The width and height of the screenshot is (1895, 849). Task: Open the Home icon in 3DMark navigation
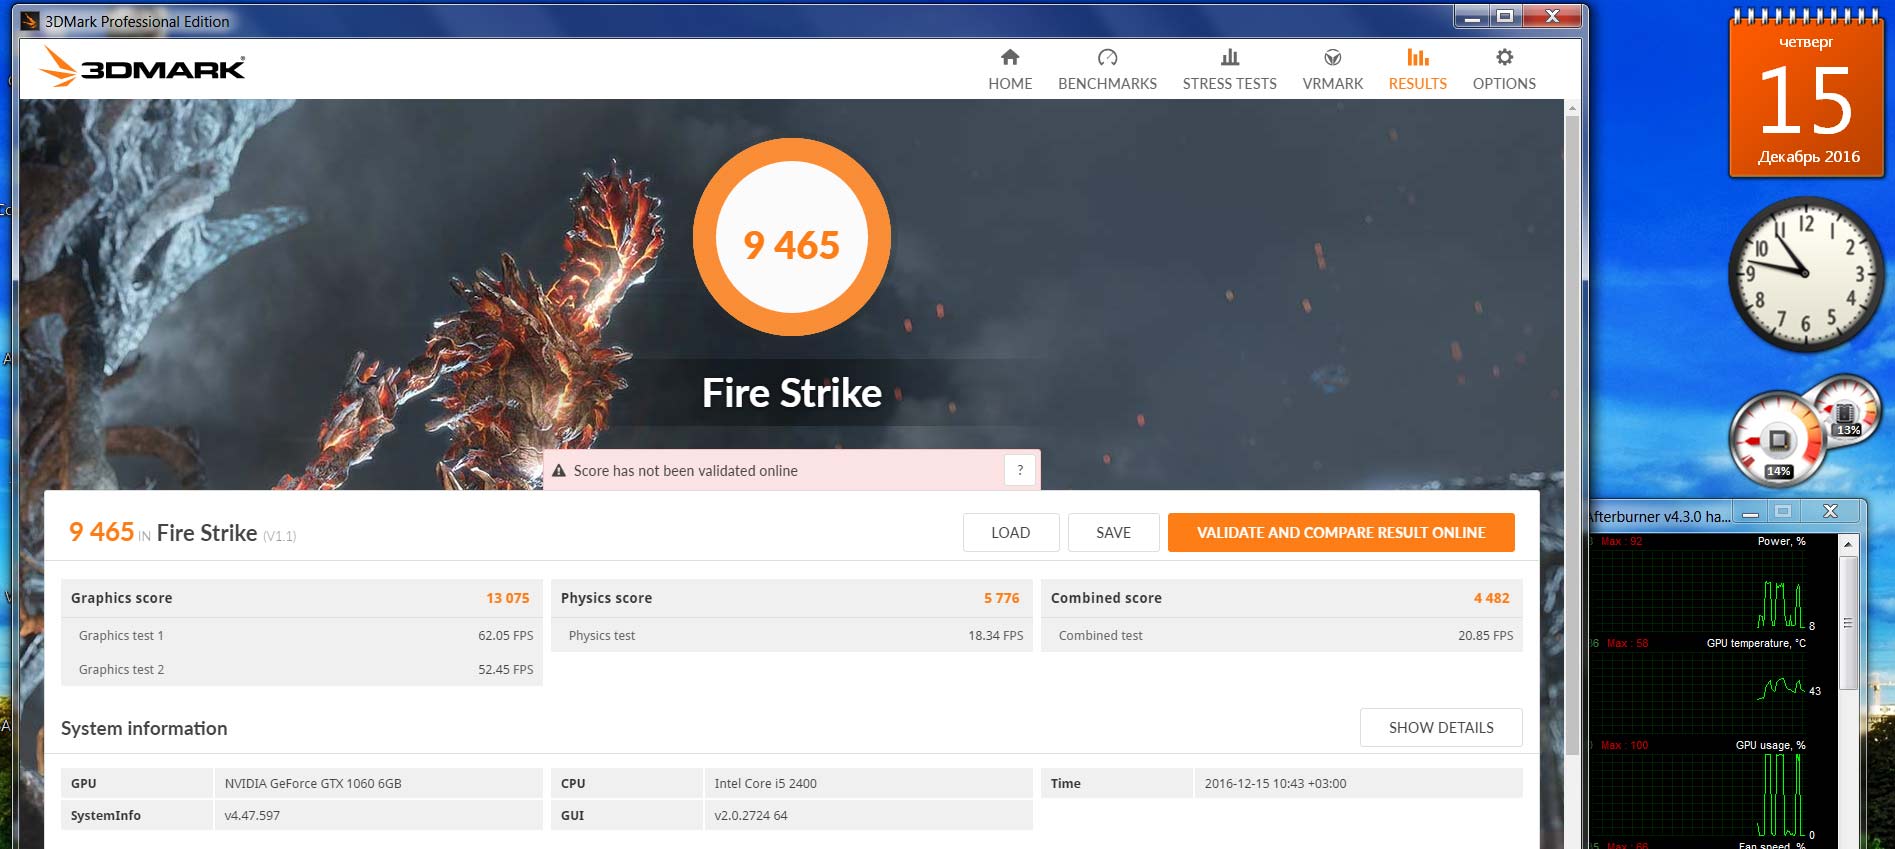pyautogui.click(x=1010, y=57)
